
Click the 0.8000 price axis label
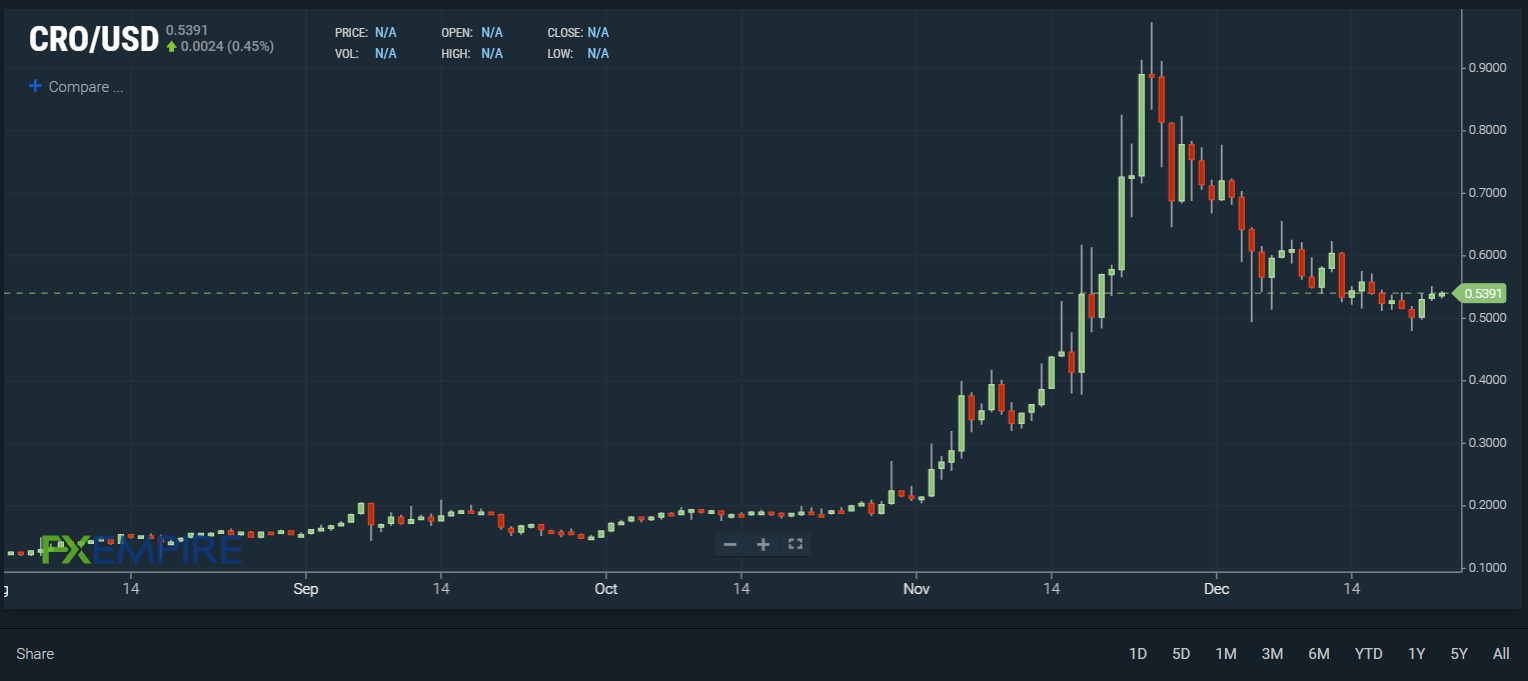[x=1486, y=130]
